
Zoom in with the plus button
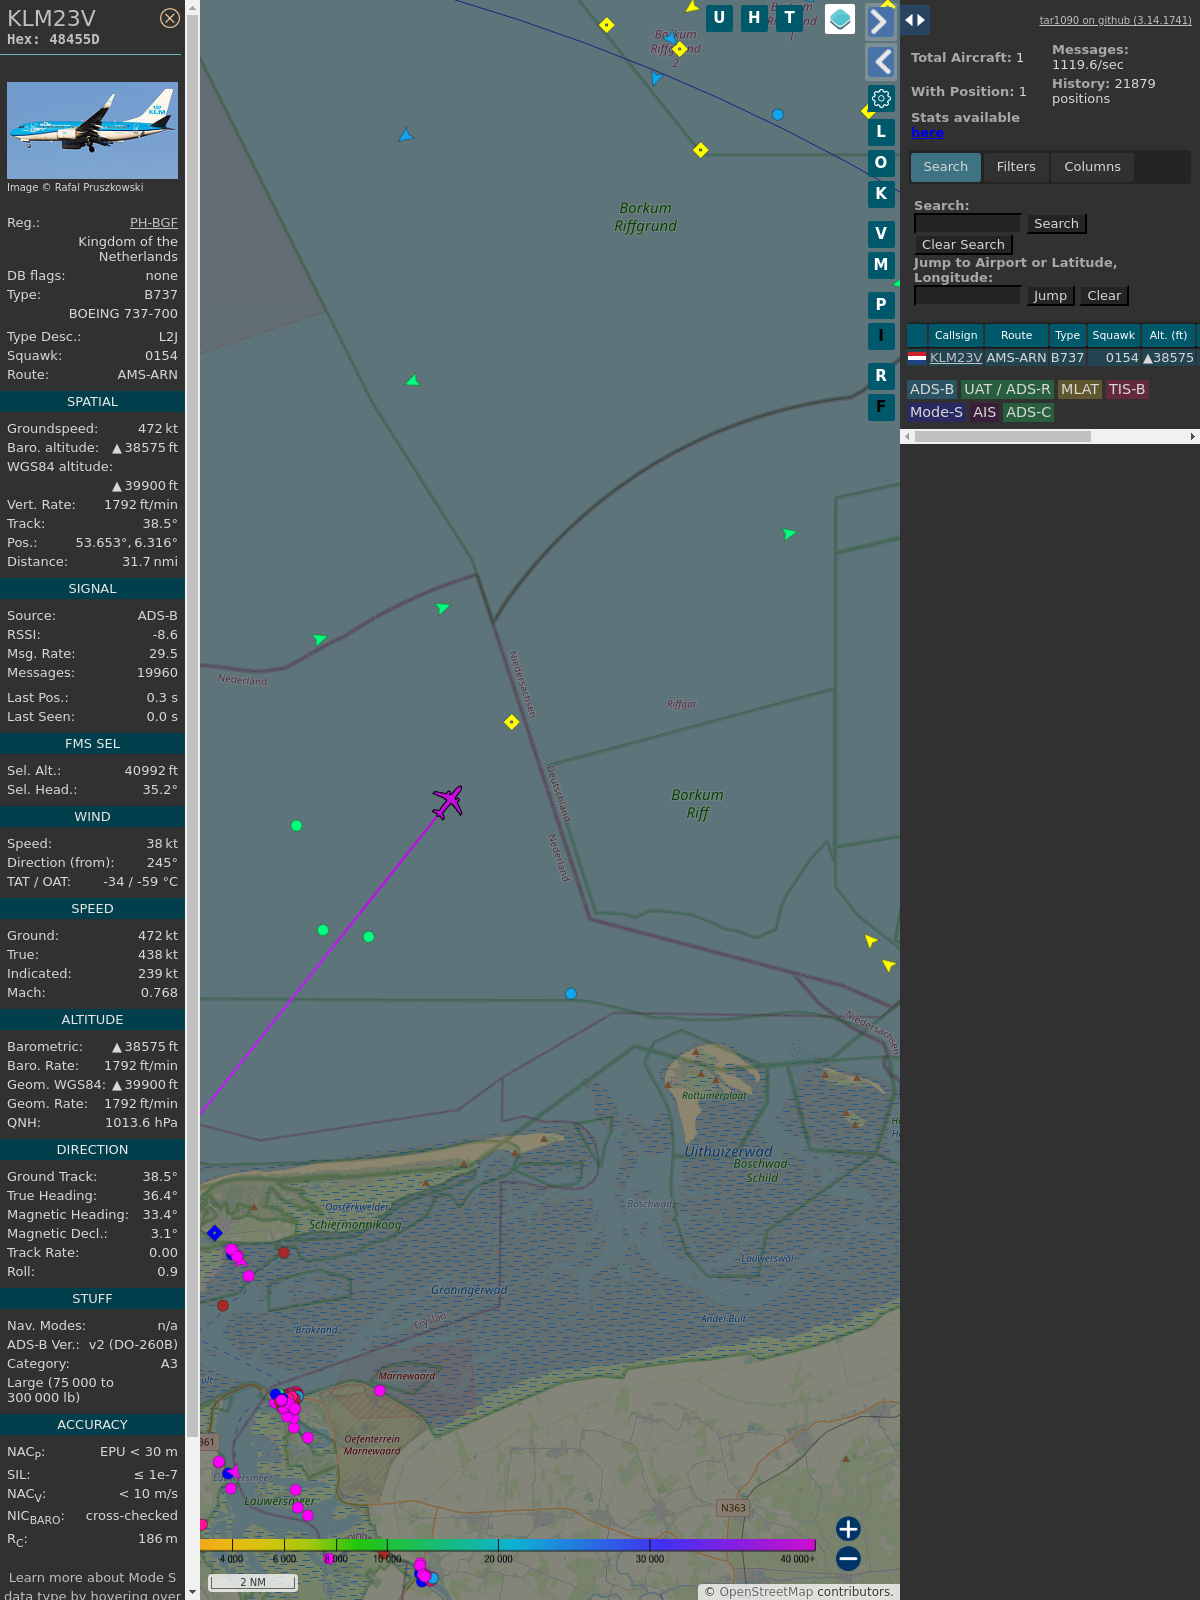848,1528
